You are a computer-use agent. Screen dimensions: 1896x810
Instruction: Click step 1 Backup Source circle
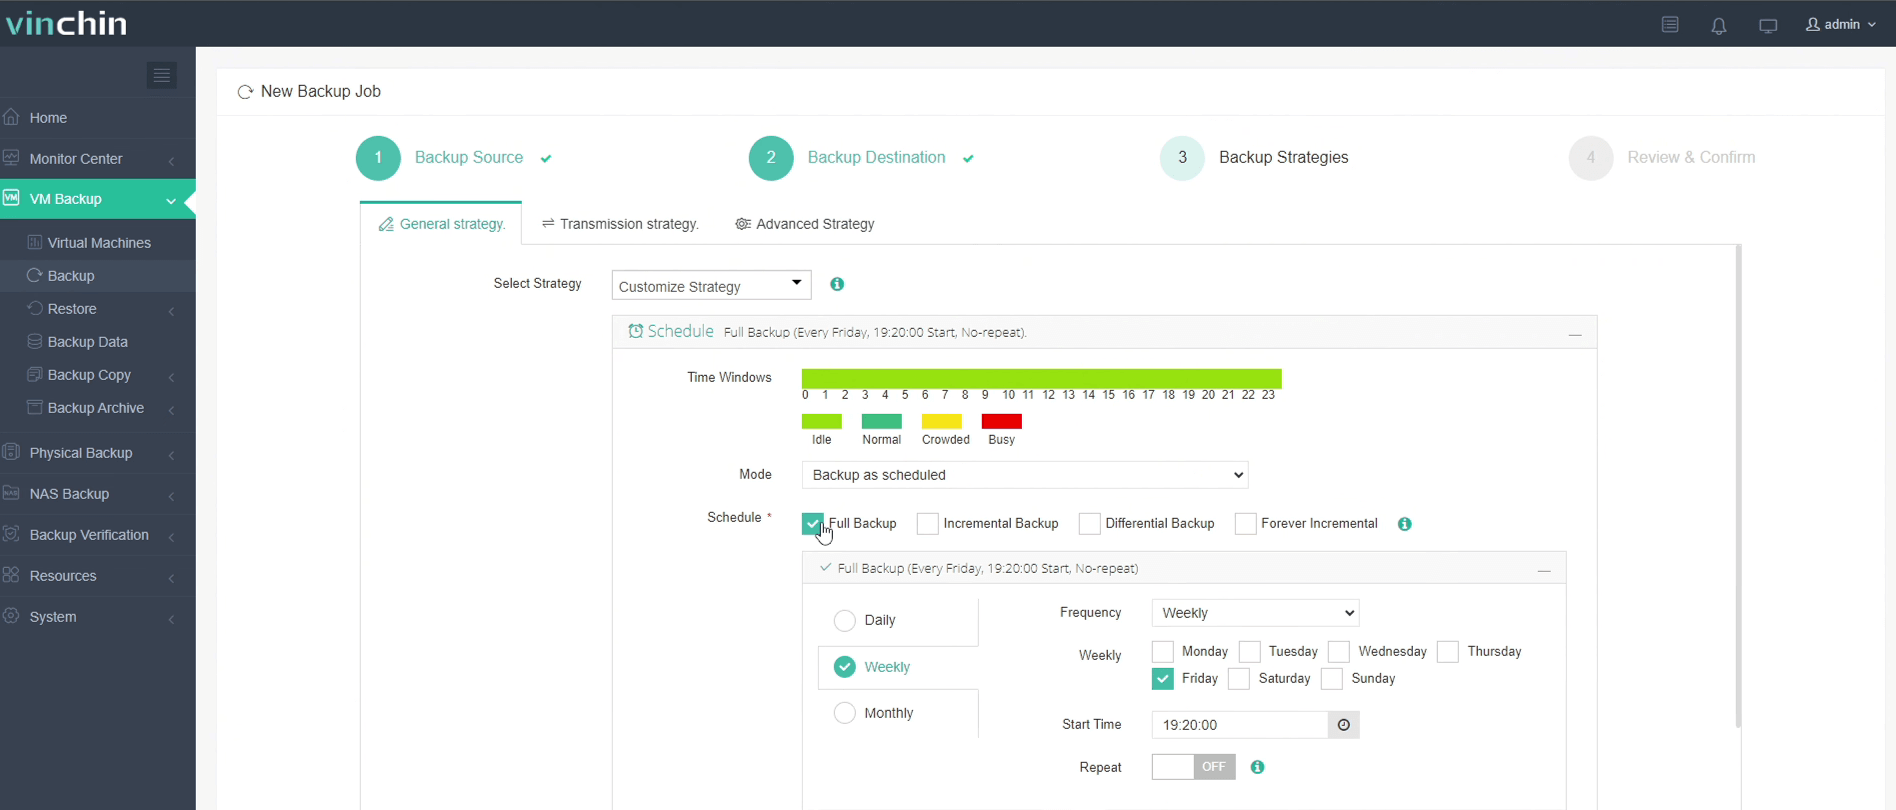(378, 158)
